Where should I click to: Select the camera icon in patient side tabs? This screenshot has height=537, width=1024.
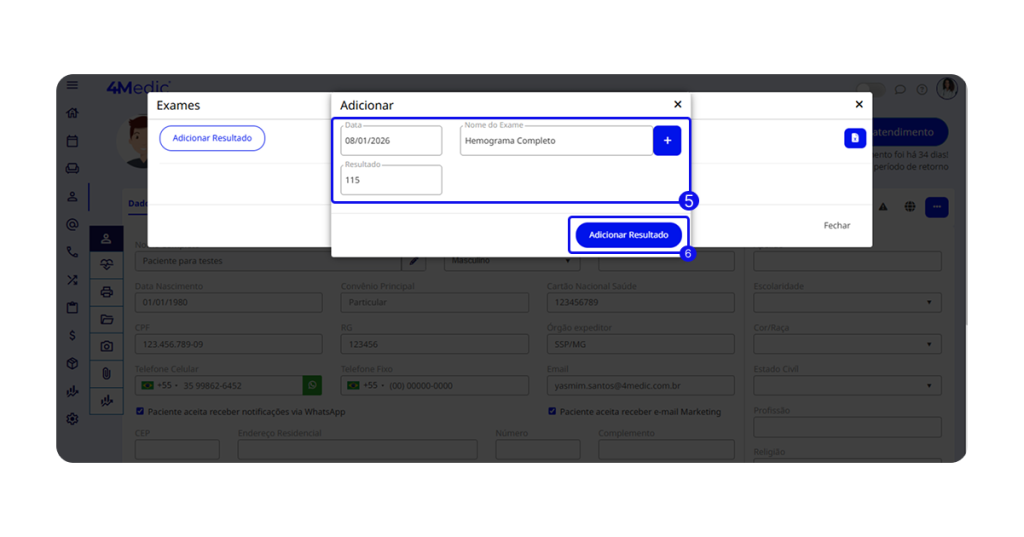coord(107,346)
